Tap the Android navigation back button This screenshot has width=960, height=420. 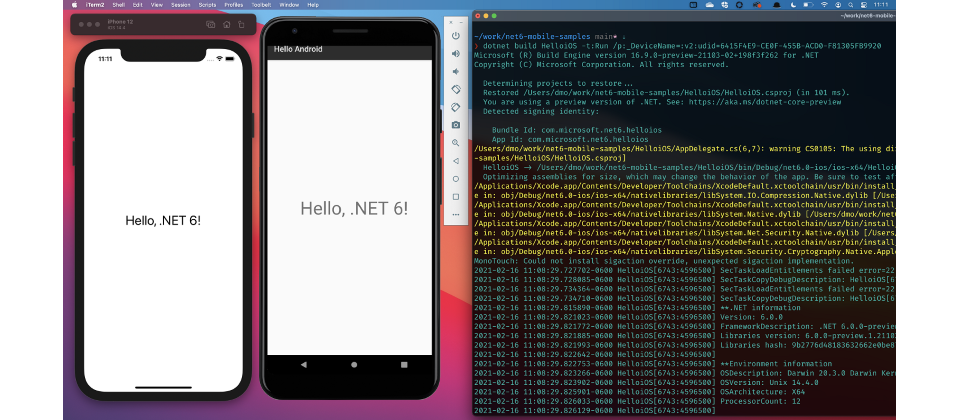click(304, 364)
